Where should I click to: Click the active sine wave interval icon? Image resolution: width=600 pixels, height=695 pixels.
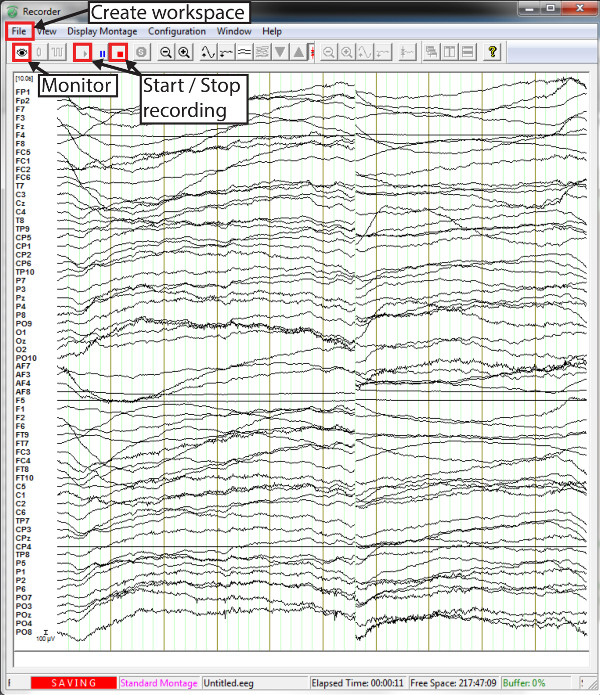(x=207, y=52)
